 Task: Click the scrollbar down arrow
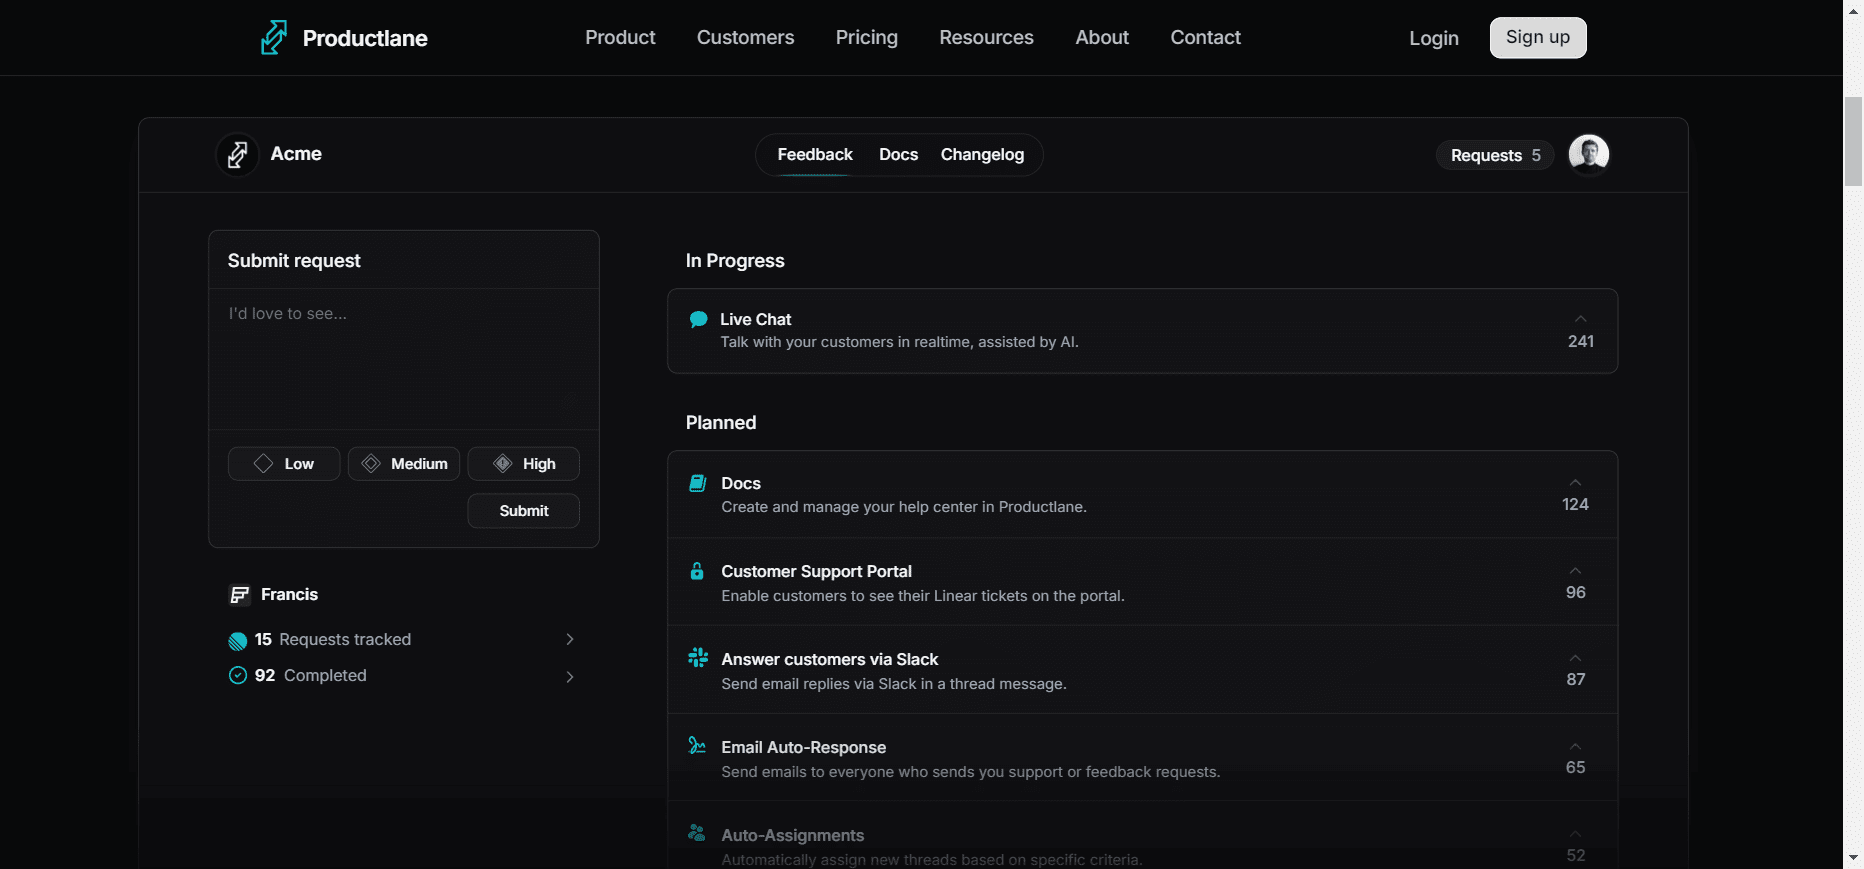[1853, 857]
